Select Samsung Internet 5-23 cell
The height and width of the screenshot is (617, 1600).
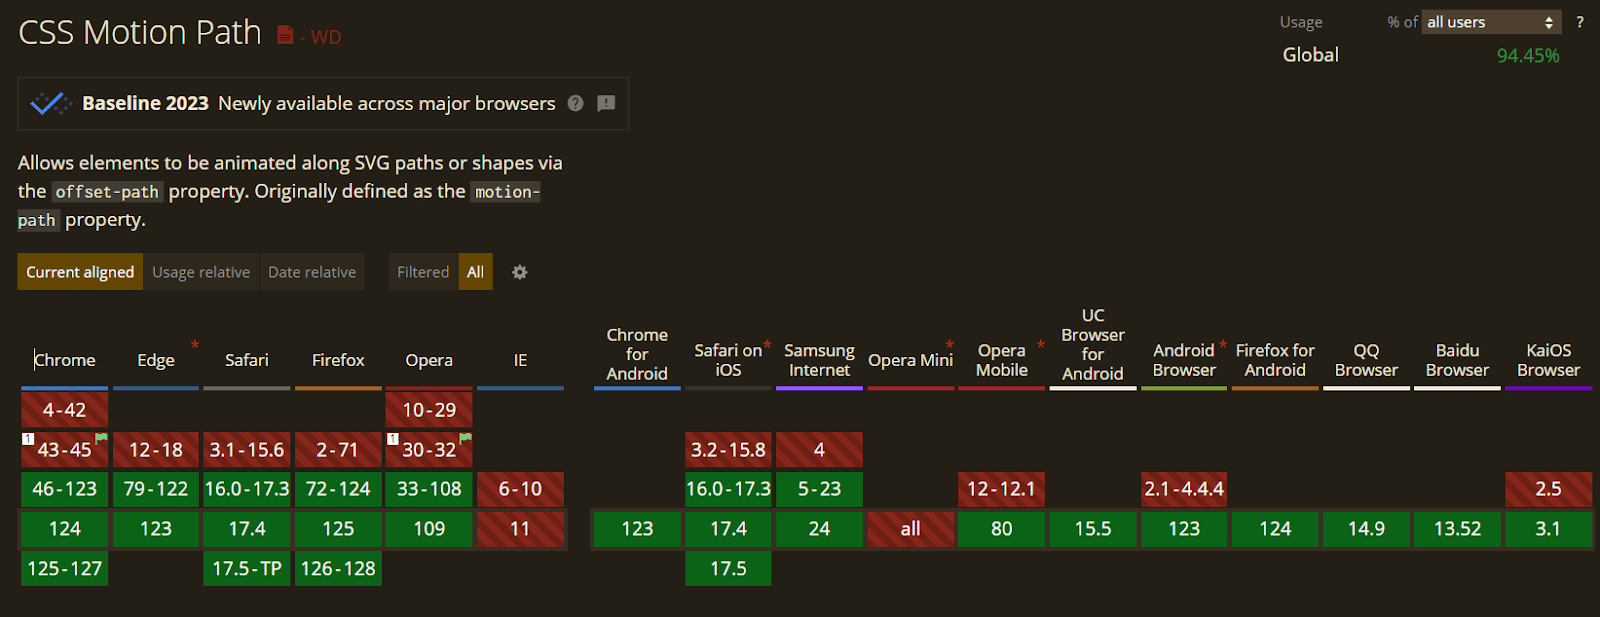pyautogui.click(x=819, y=489)
